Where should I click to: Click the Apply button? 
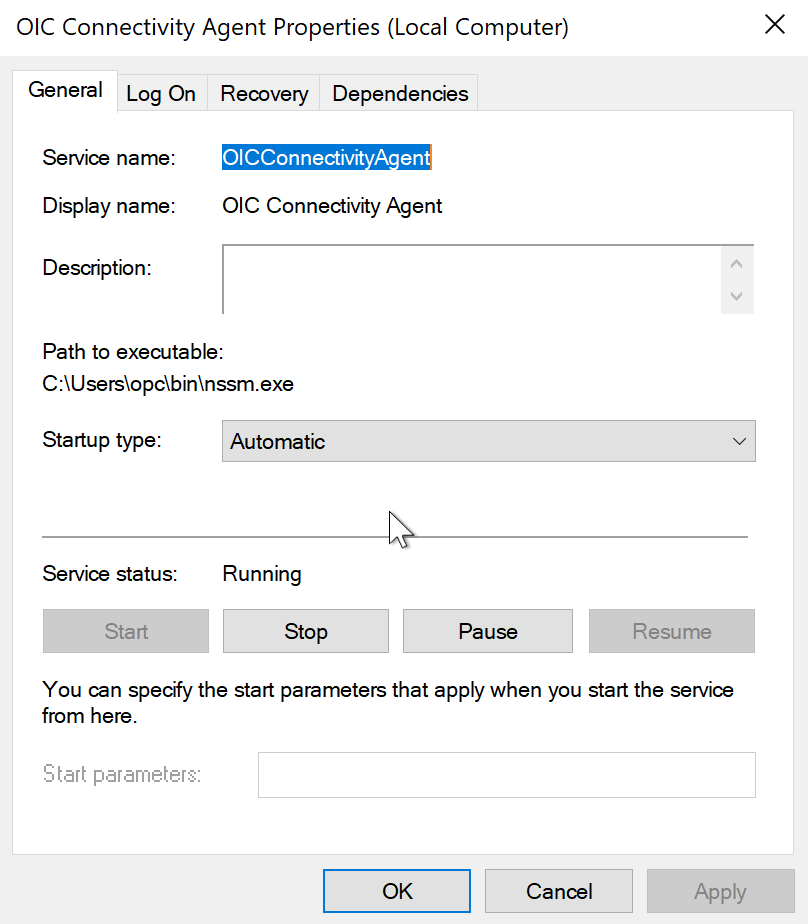(x=720, y=891)
